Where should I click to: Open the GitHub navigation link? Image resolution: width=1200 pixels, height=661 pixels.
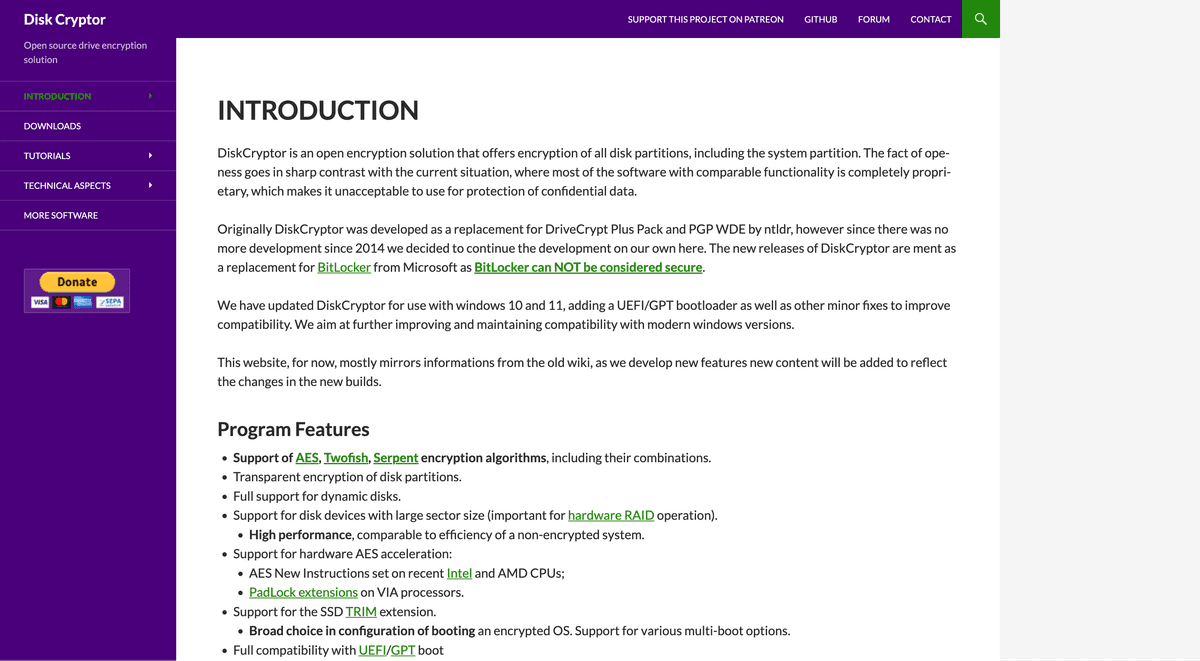tap(820, 19)
